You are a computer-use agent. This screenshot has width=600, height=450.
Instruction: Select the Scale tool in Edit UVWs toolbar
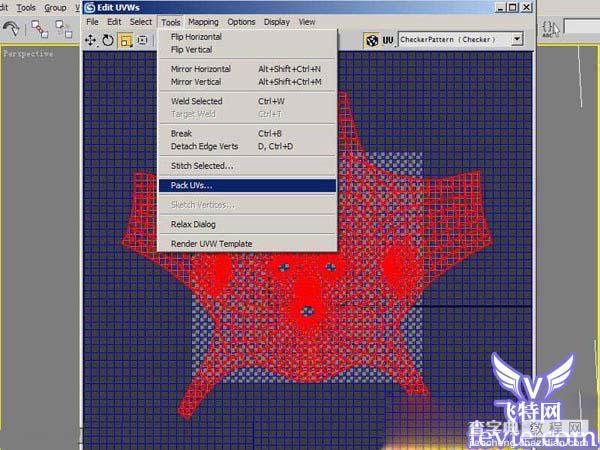point(125,40)
